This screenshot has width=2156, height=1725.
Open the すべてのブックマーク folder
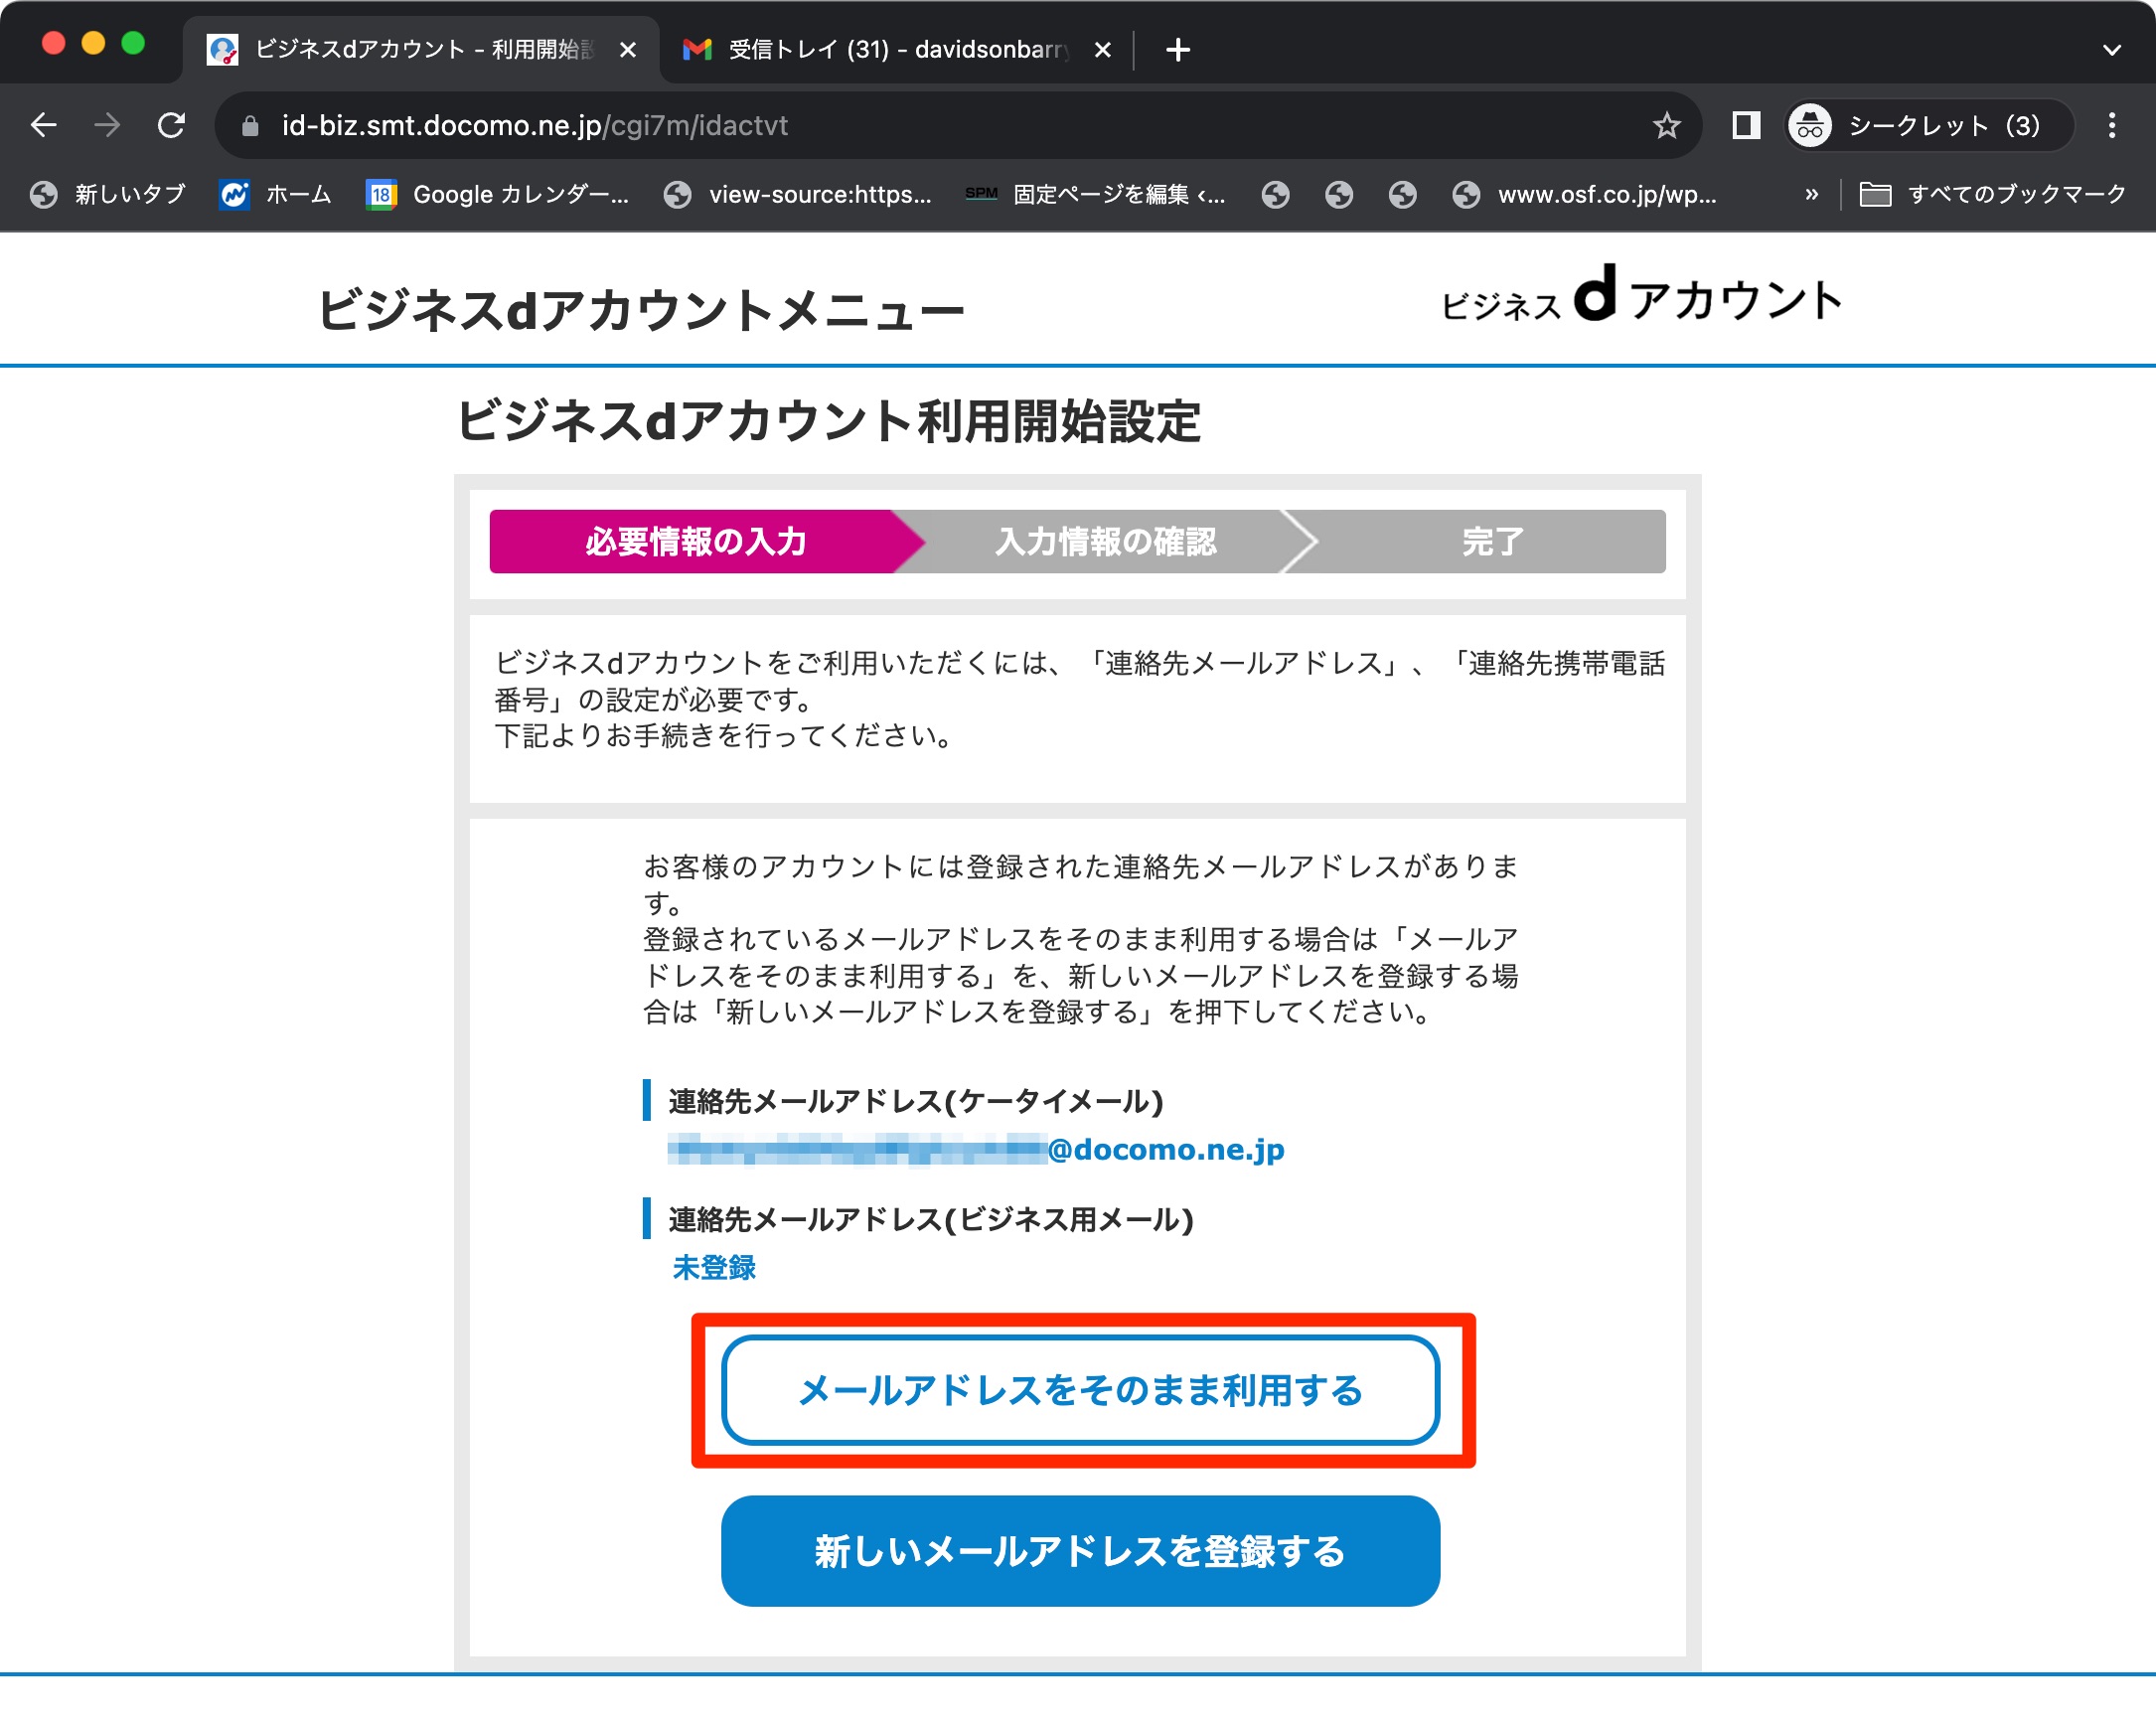pos(1992,194)
